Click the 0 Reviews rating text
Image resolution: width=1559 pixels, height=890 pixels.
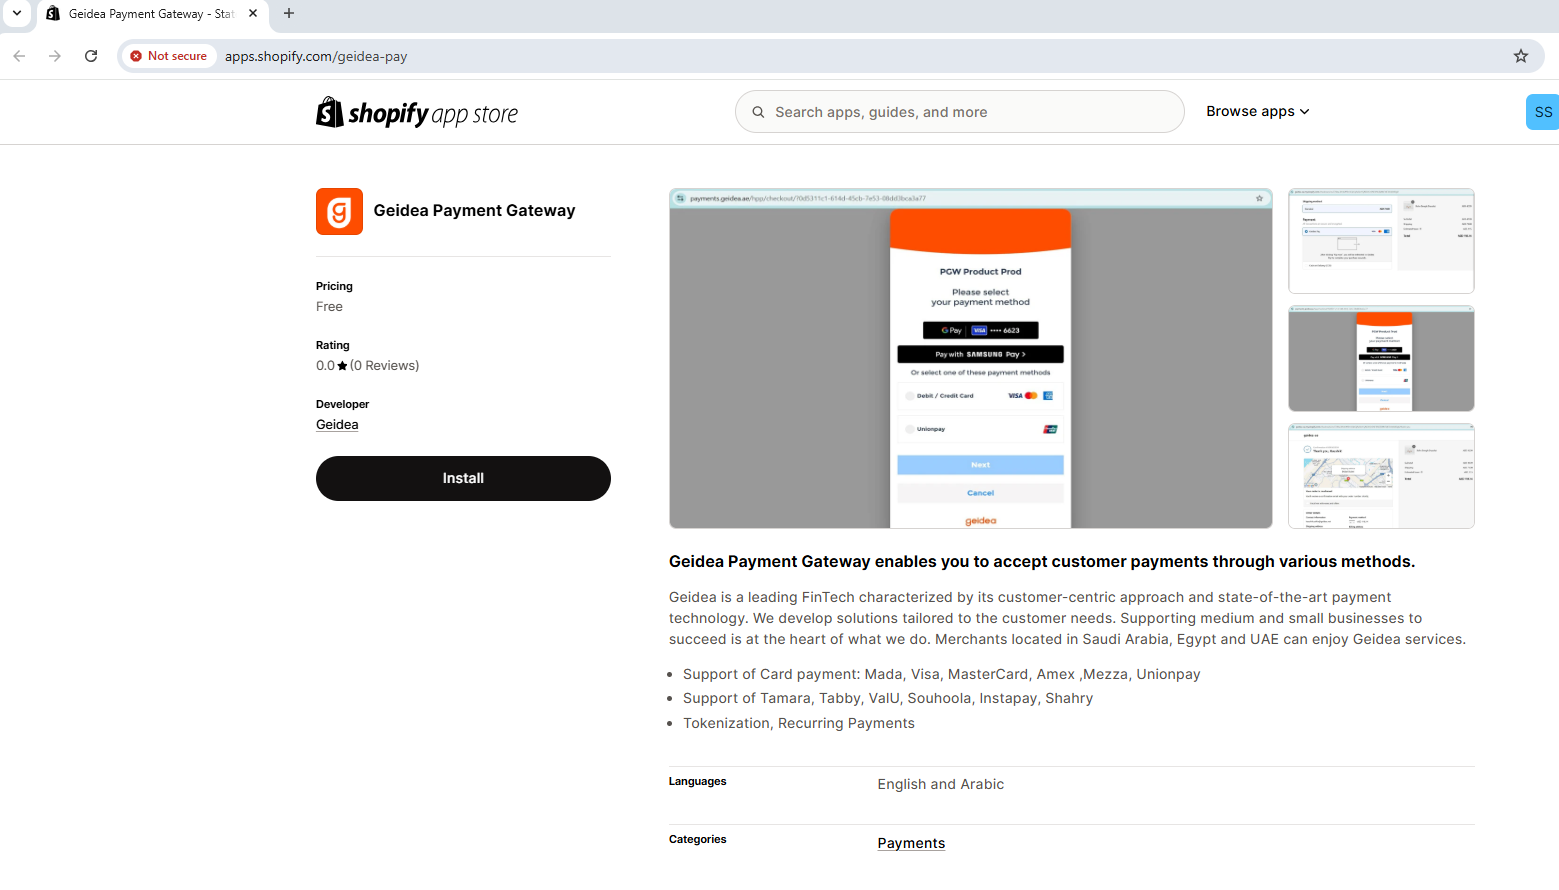[385, 365]
